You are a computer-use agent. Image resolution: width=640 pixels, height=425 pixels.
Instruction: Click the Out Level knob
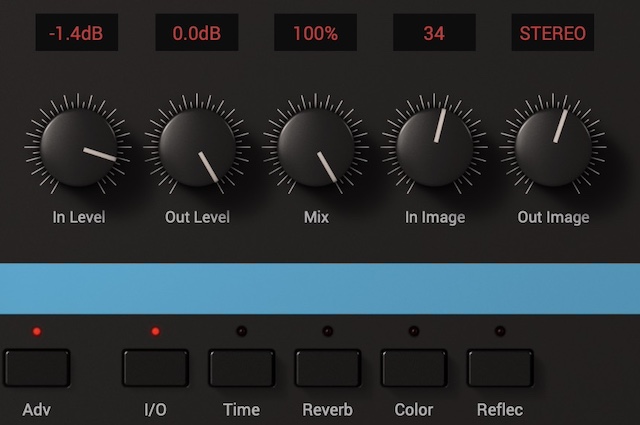(196, 148)
